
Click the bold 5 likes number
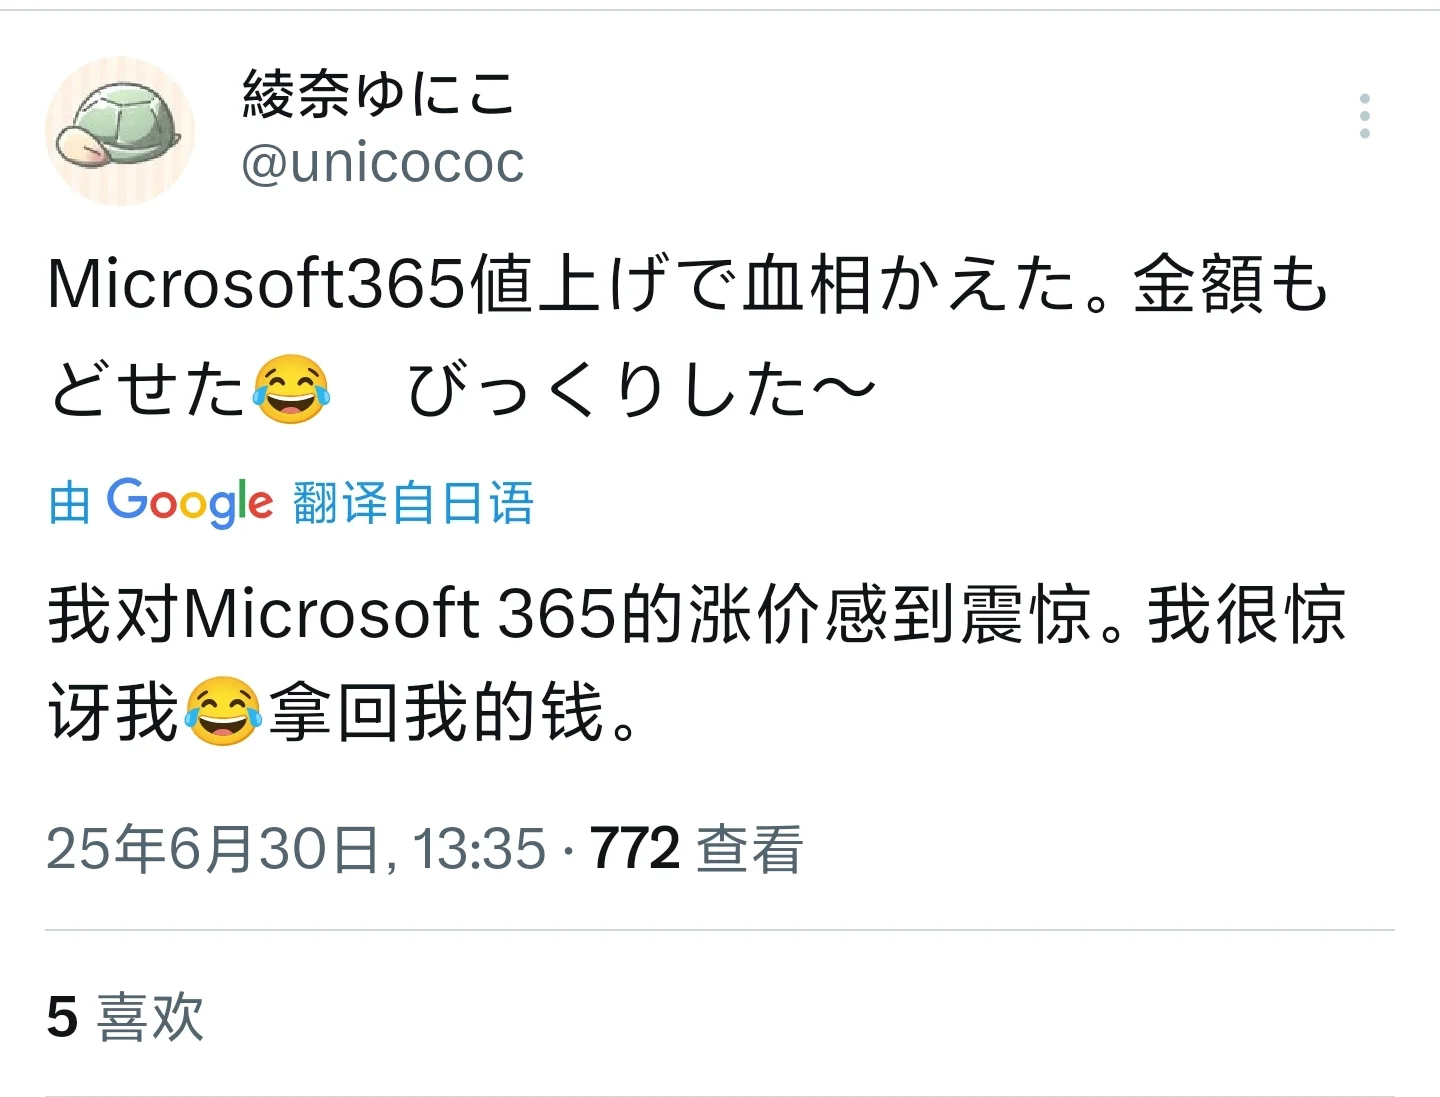[62, 1017]
